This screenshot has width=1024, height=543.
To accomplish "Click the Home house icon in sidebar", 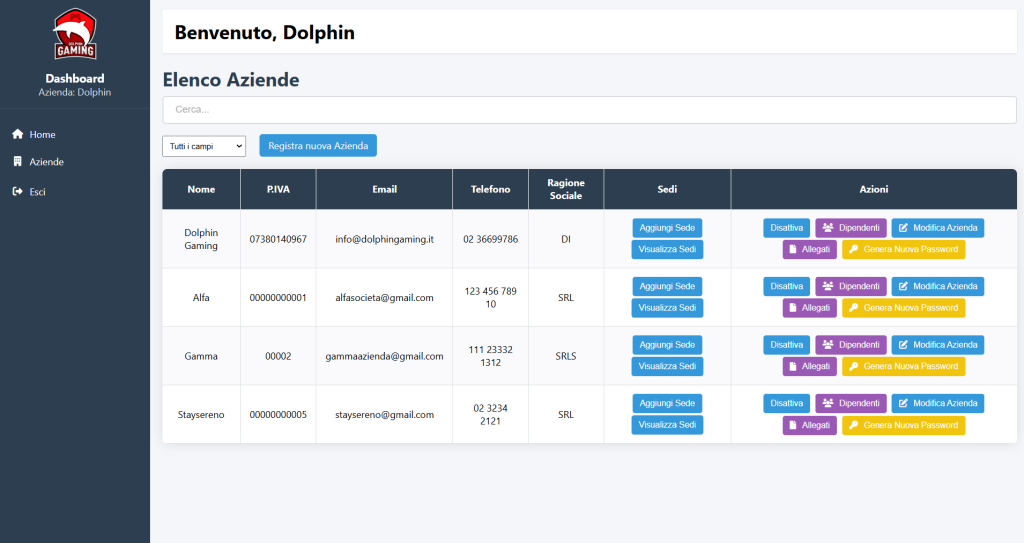I will (x=18, y=134).
